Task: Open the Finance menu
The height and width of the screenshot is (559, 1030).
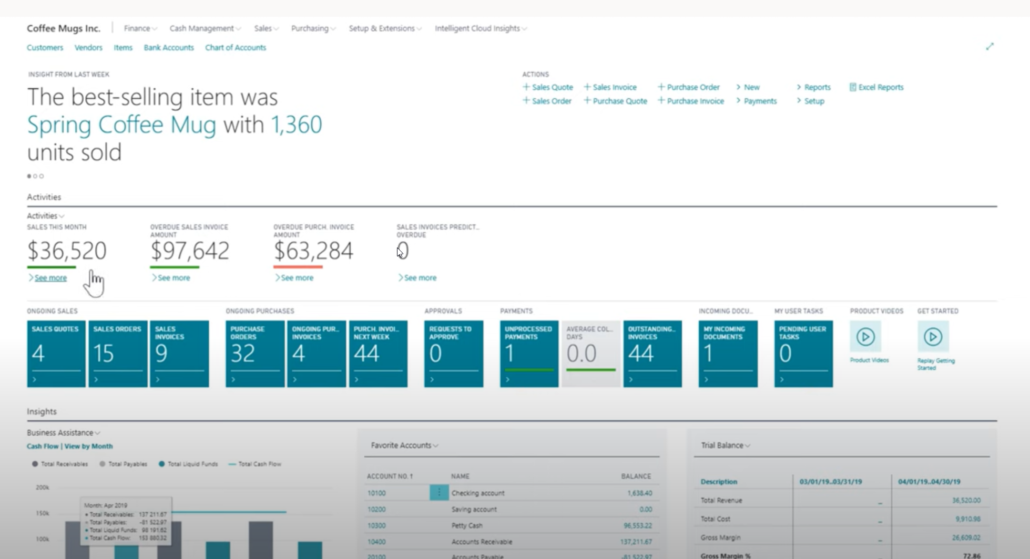Action: [140, 28]
